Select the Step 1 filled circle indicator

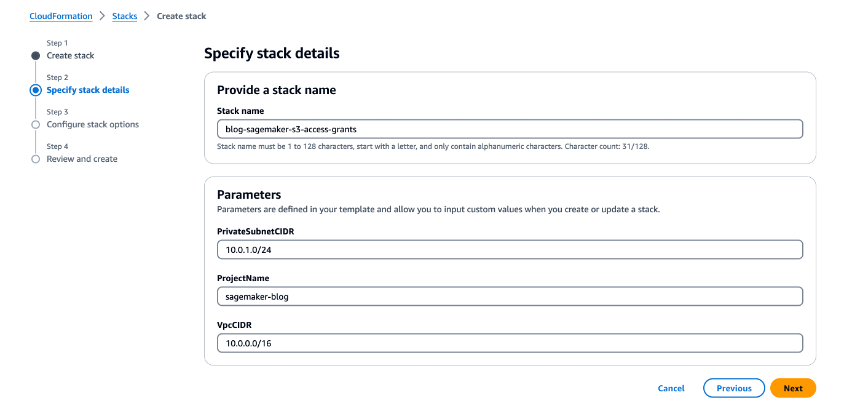click(36, 56)
